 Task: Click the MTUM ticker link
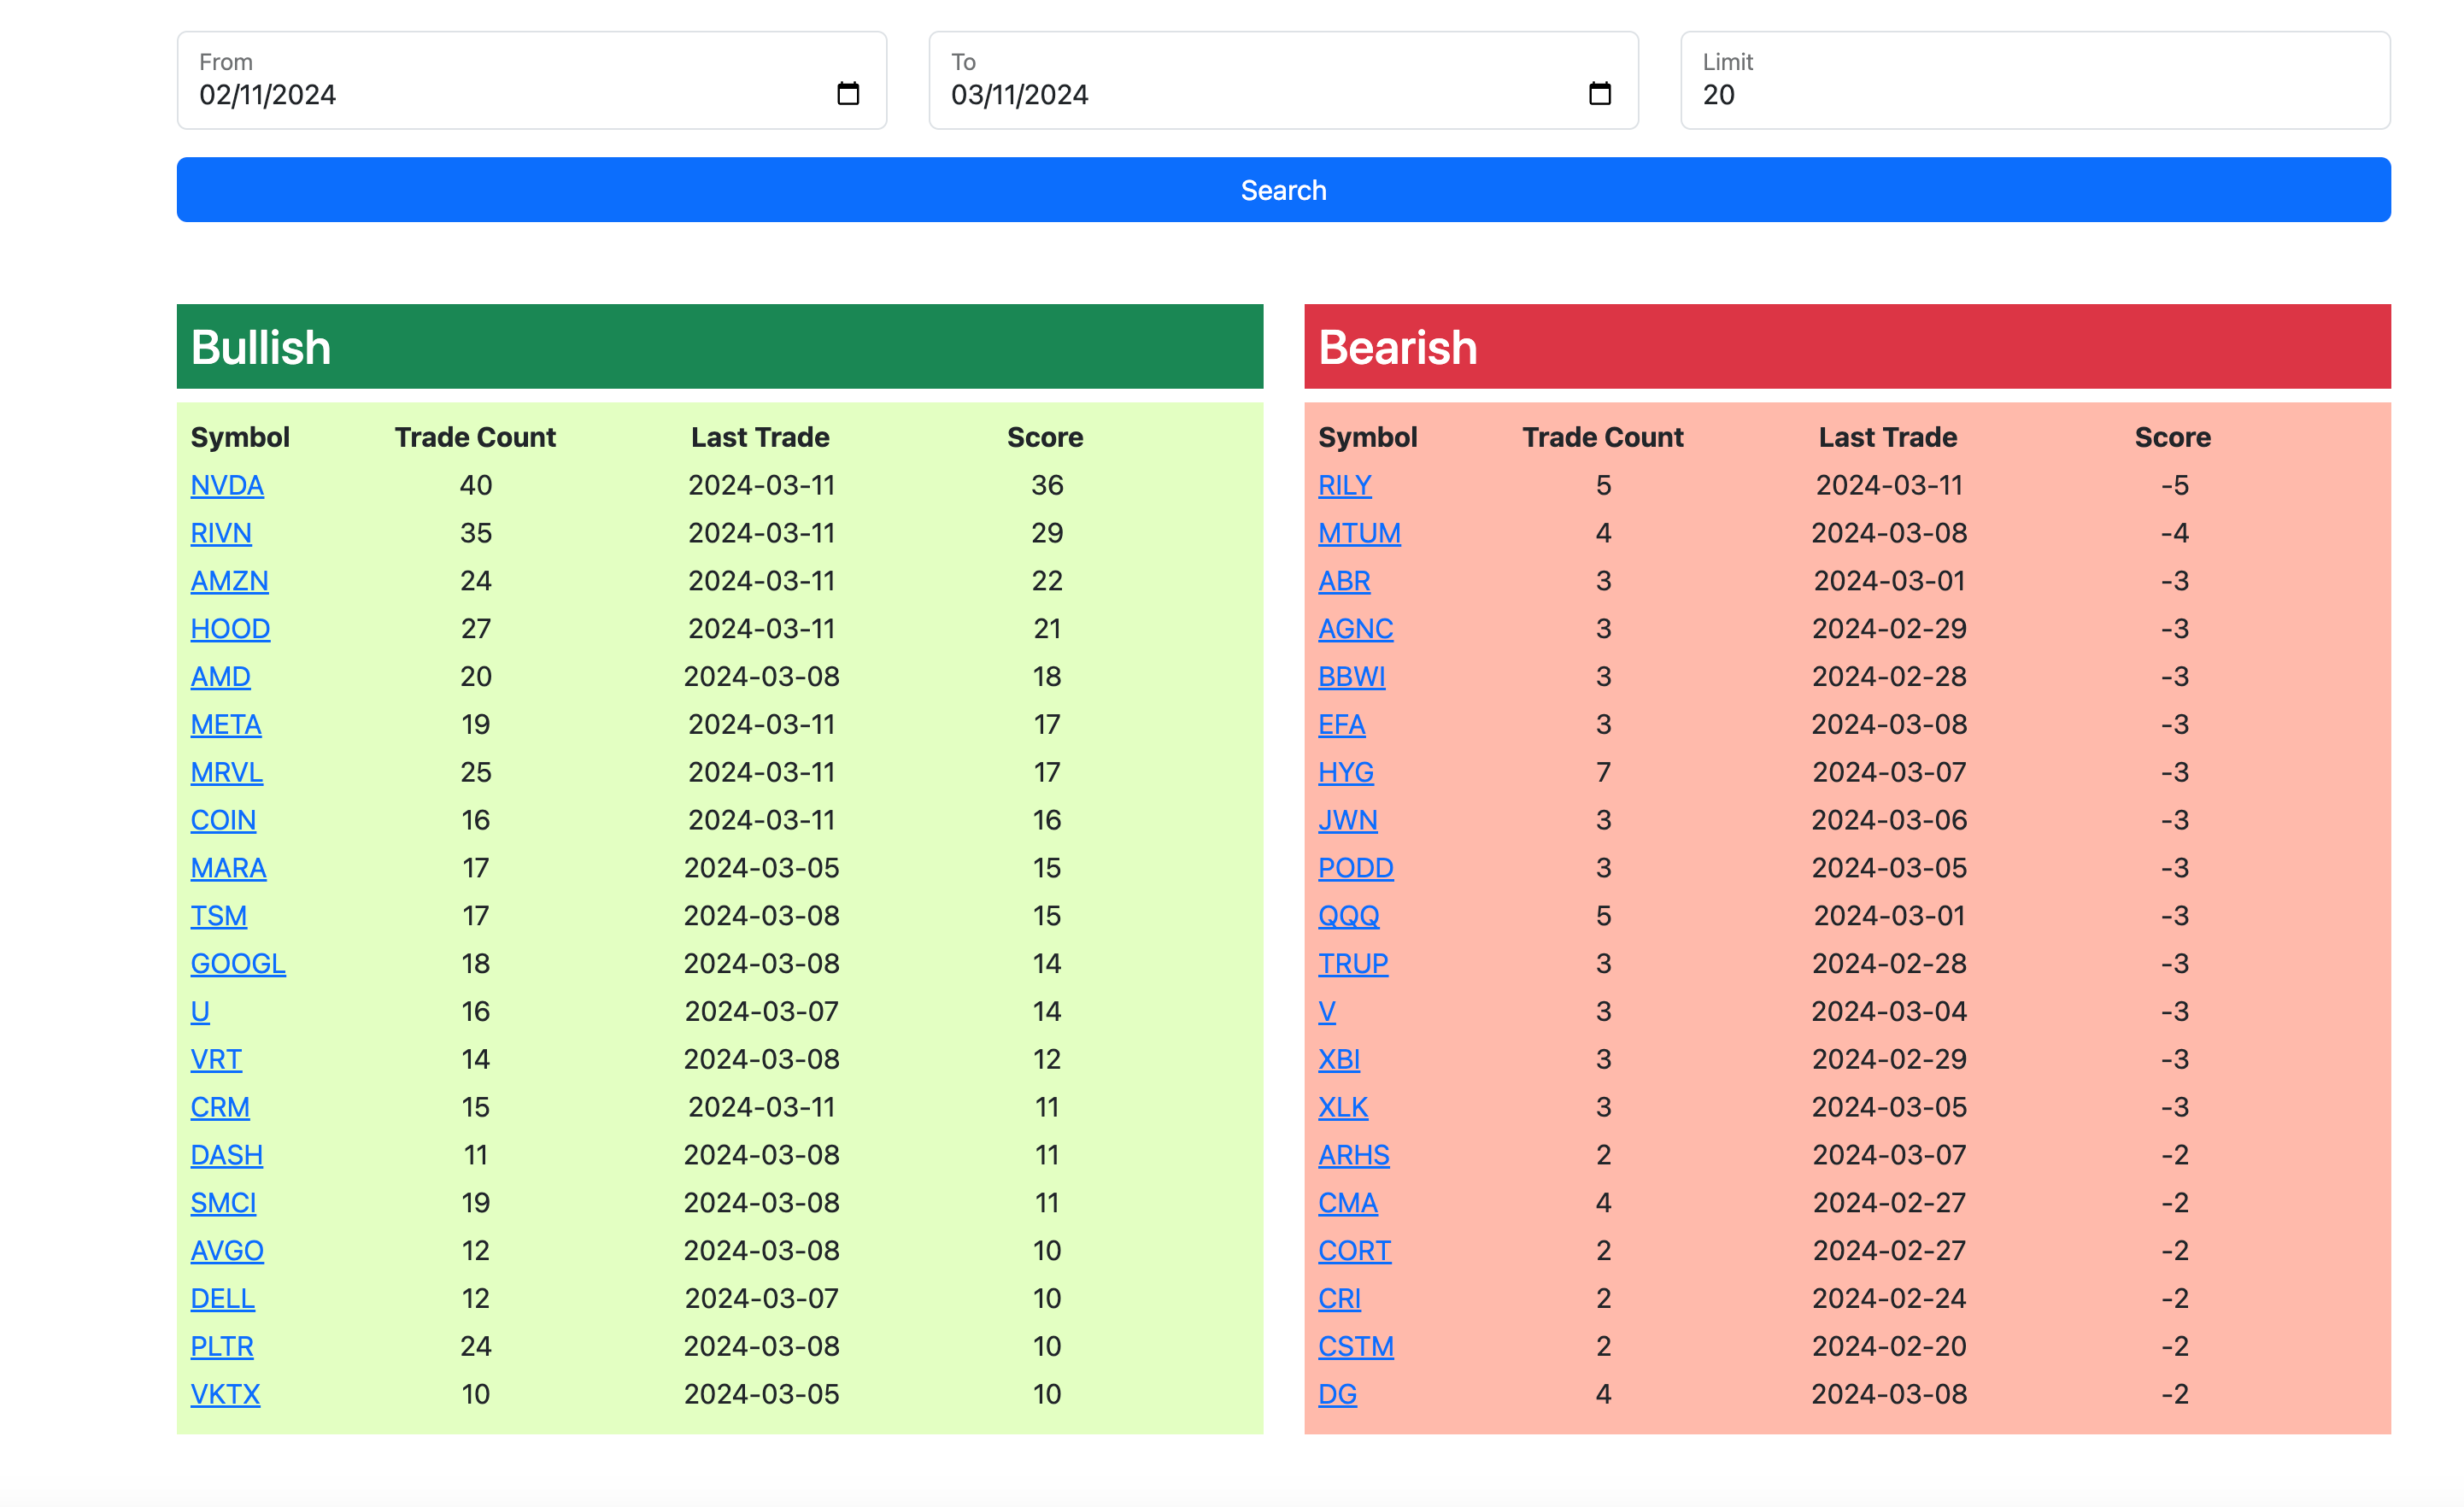tap(1359, 533)
